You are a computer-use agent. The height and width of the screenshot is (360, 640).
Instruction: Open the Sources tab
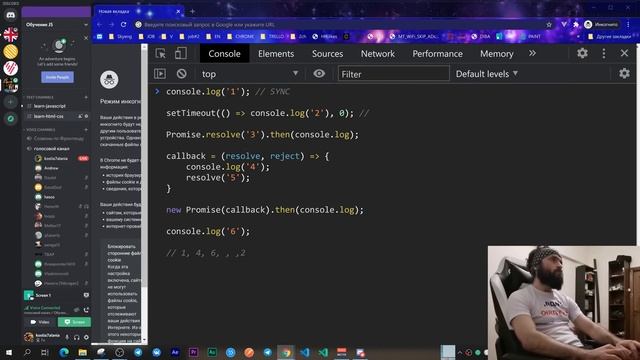point(327,54)
